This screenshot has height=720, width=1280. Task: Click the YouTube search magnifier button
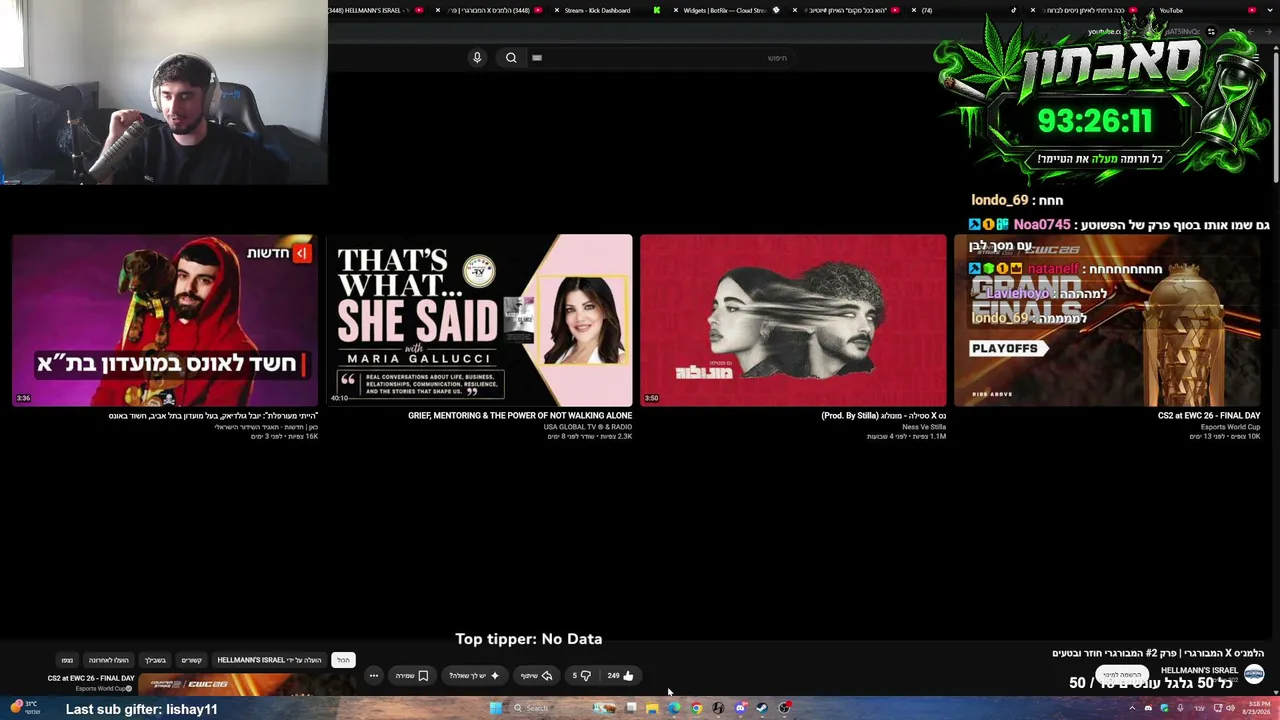(x=511, y=58)
